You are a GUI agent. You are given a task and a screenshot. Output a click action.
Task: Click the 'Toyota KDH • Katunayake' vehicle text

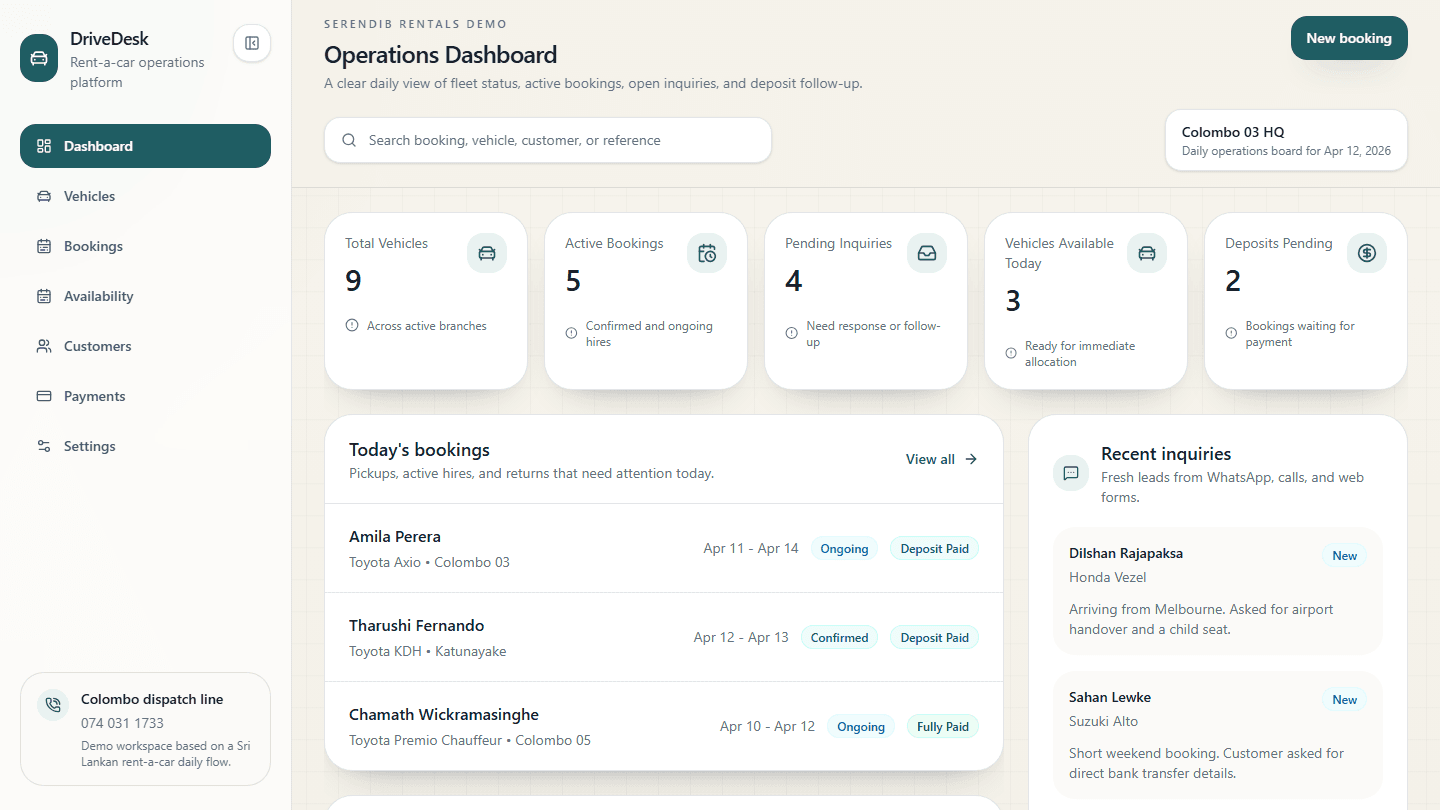428,652
